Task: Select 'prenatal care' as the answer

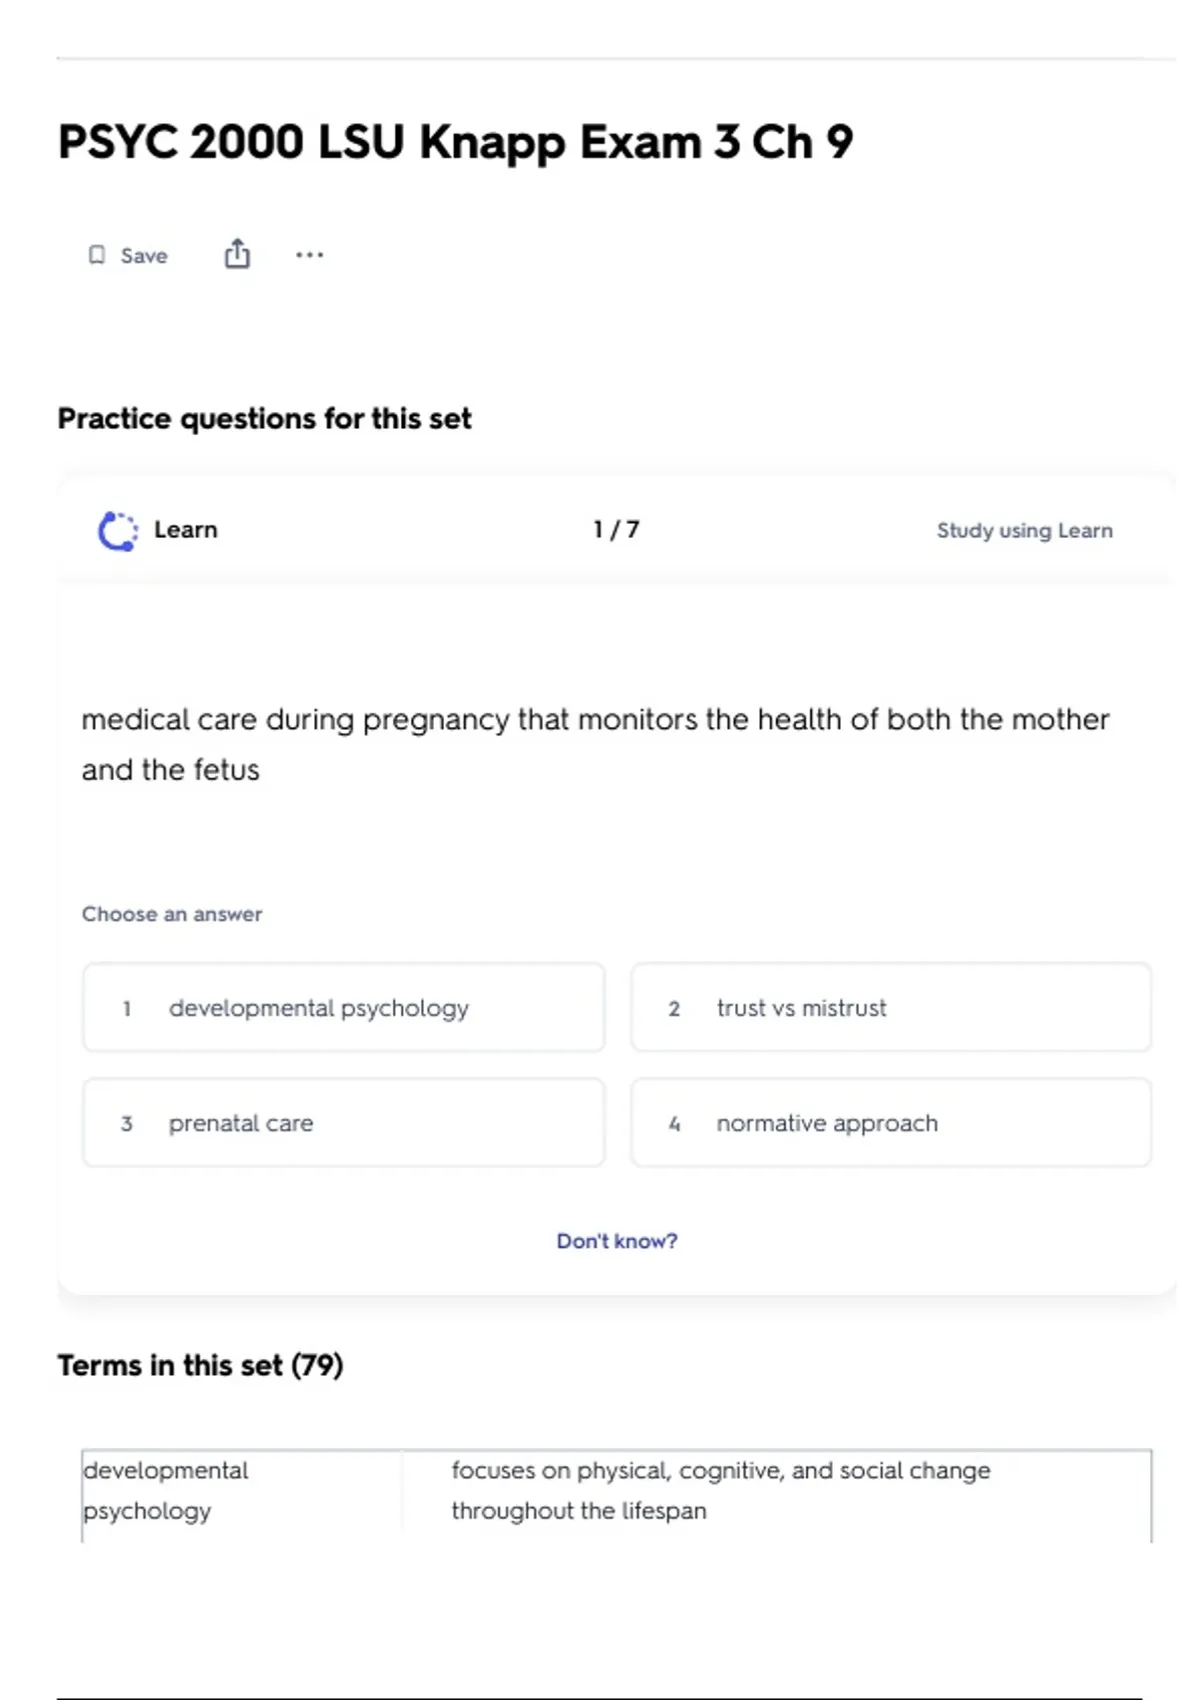Action: [x=343, y=1123]
